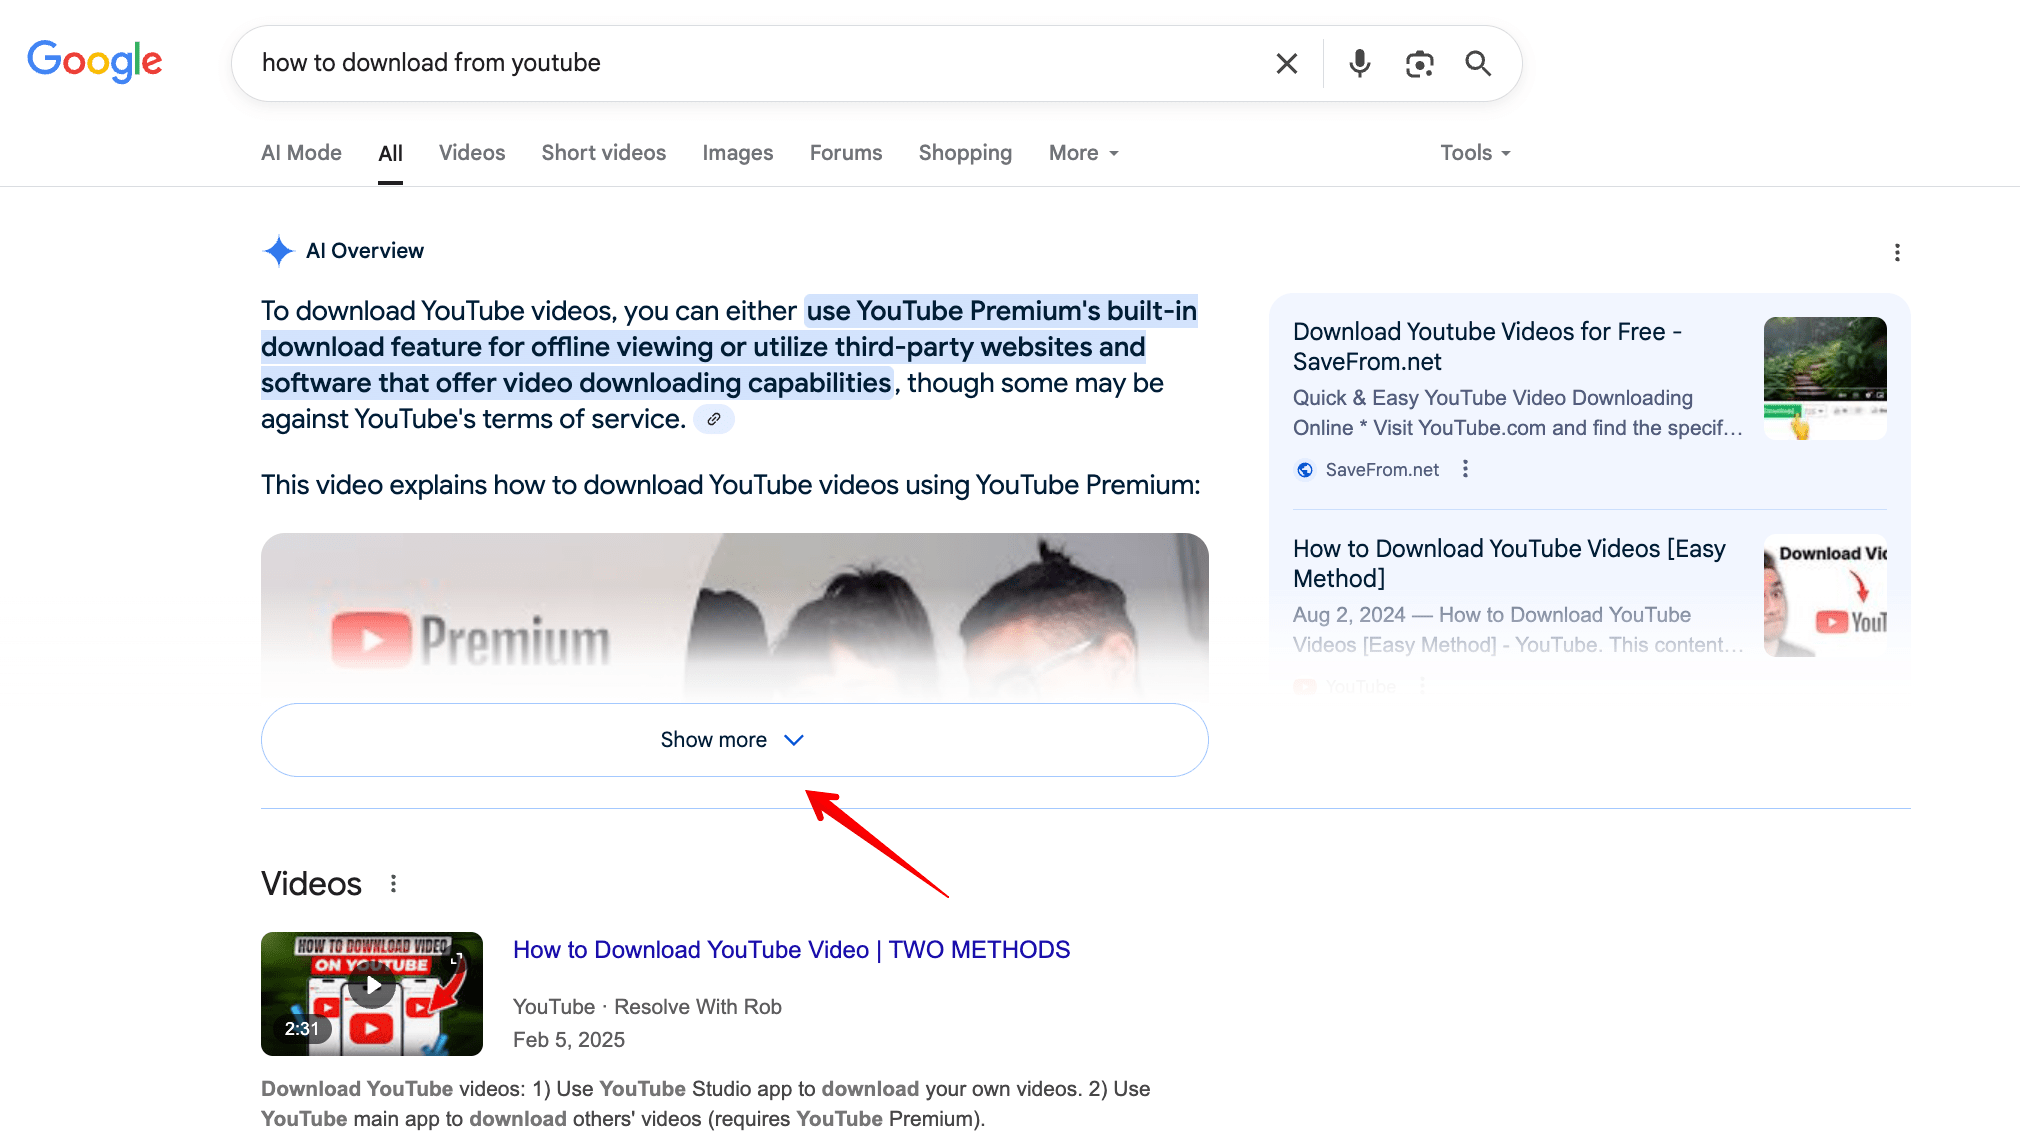The height and width of the screenshot is (1146, 2020).
Task: Click the source link chip after terms of service
Action: click(x=714, y=419)
